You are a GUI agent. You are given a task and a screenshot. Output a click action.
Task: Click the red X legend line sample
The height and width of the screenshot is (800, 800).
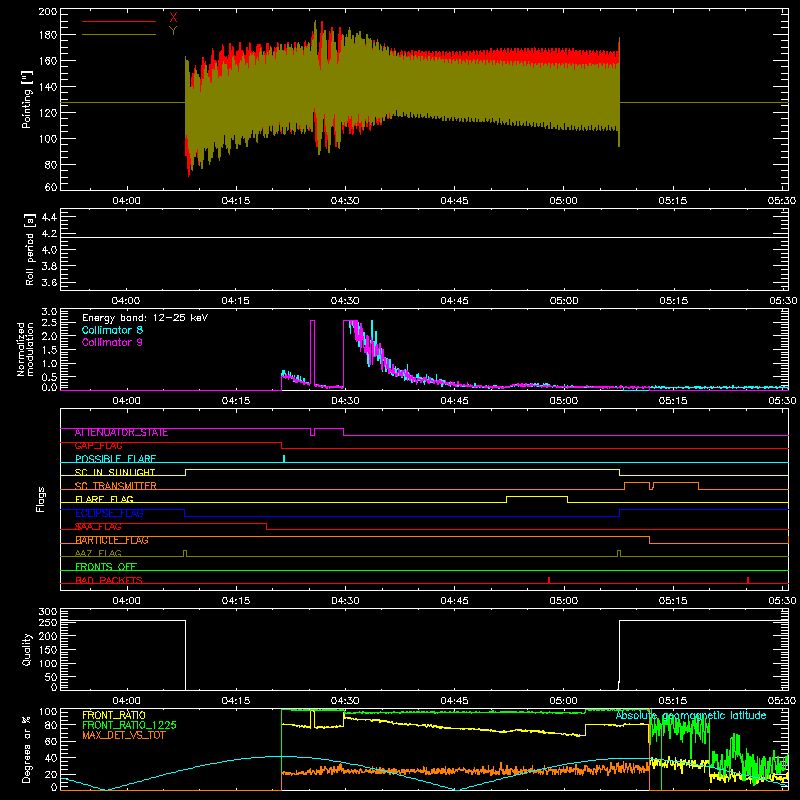[x=119, y=21]
